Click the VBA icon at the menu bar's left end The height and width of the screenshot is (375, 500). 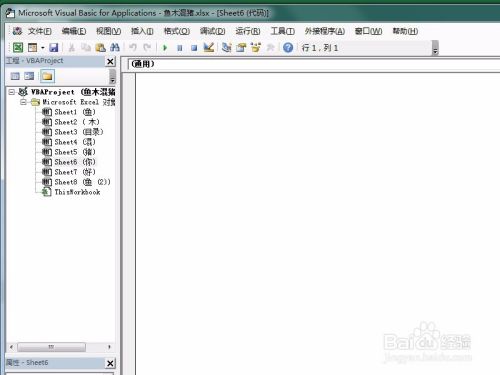(x=17, y=31)
